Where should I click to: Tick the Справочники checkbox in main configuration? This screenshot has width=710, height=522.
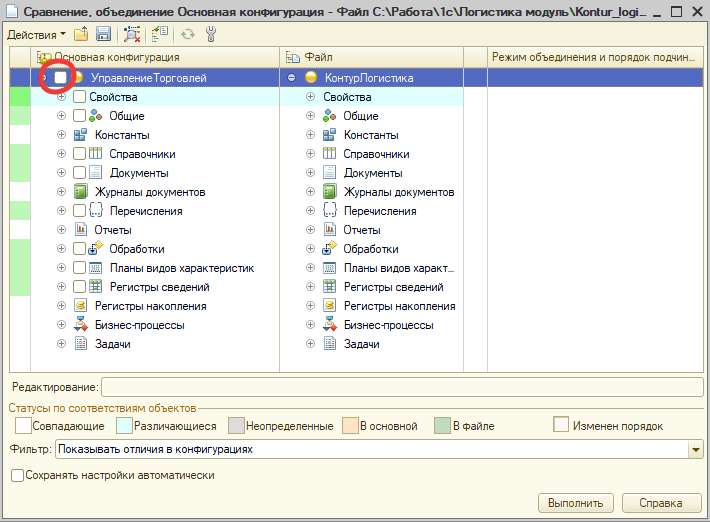80,154
